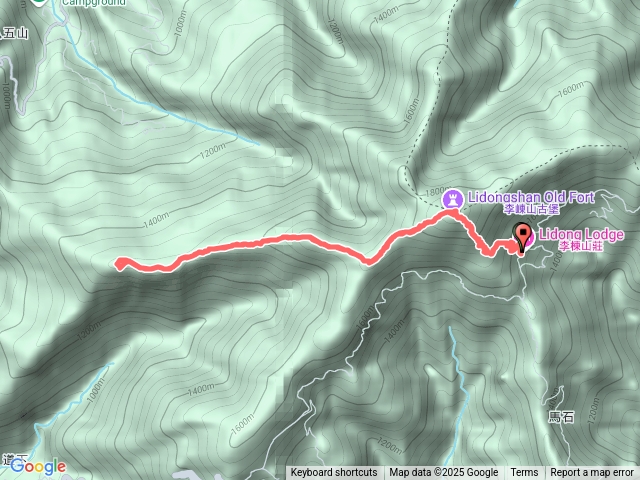Image resolution: width=640 pixels, height=480 pixels.
Task: Click the red end-point pin marker
Action: [x=523, y=238]
